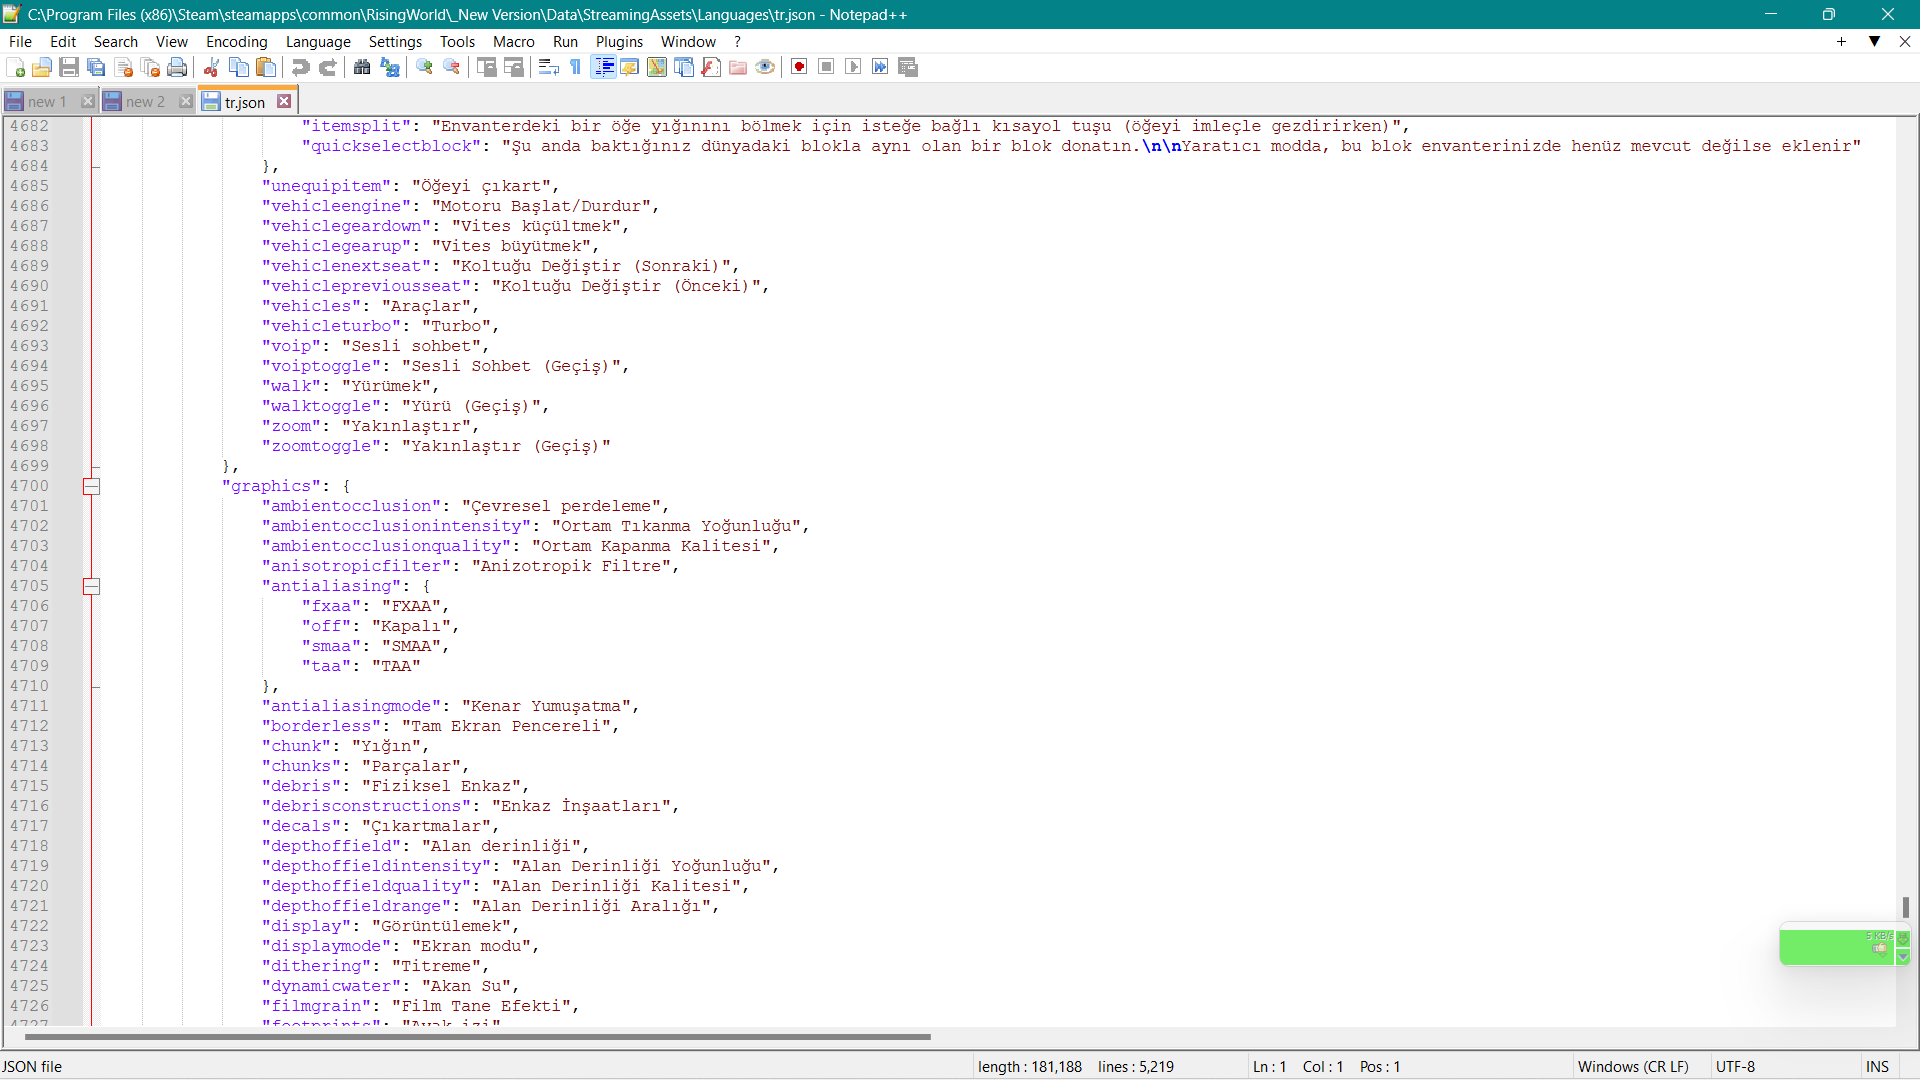Toggle the Show Indent Guide button

(x=604, y=67)
